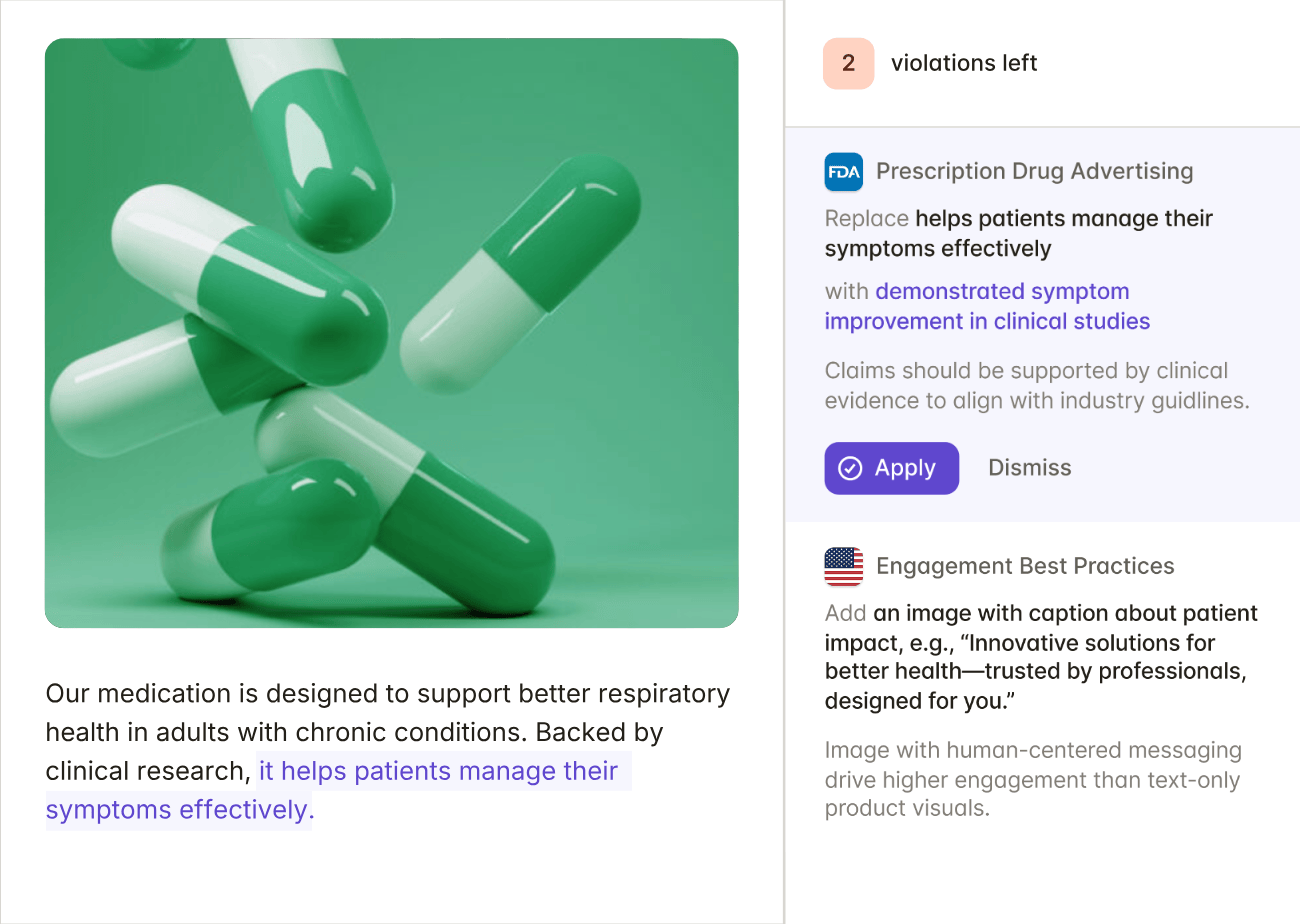Click the checkmark icon inside Apply

point(851,467)
